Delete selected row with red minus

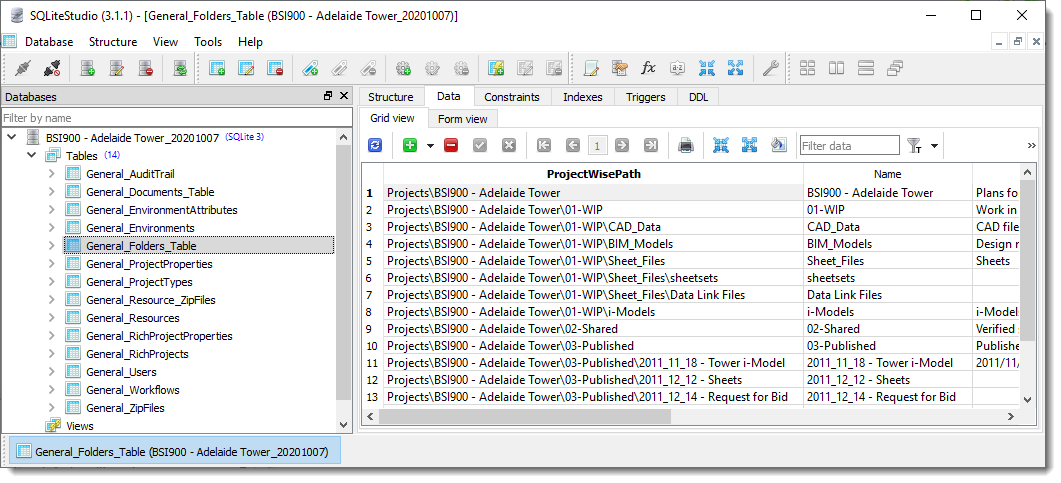(x=451, y=145)
